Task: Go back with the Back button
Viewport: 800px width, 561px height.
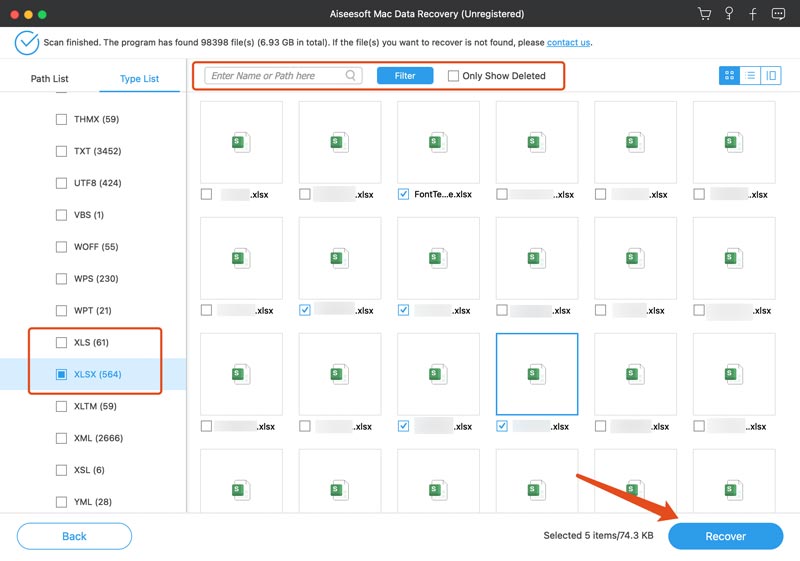Action: (x=74, y=536)
